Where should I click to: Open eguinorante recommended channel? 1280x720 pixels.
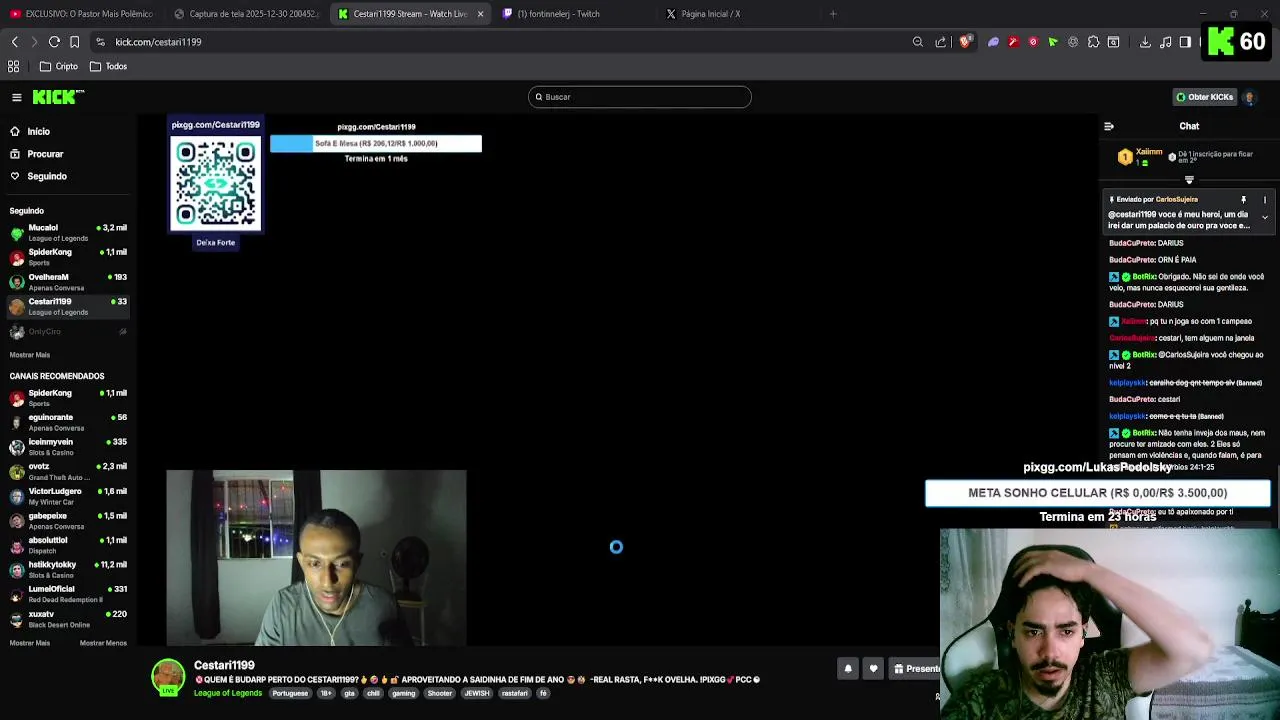[68, 422]
